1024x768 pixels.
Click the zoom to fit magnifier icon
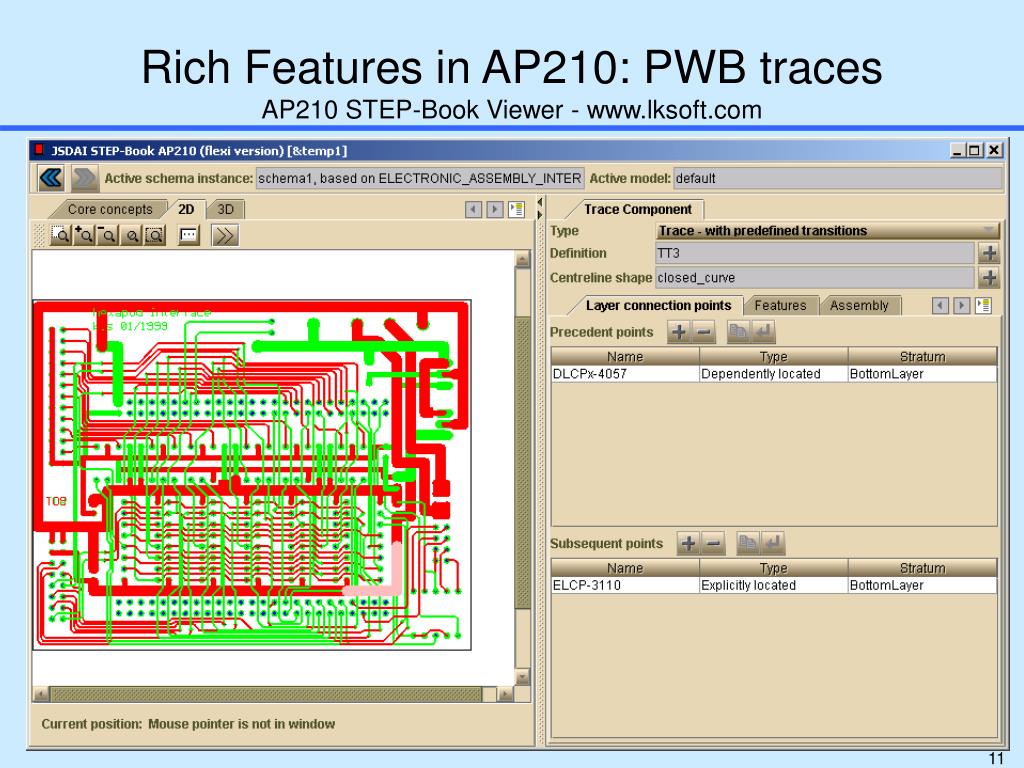[155, 235]
